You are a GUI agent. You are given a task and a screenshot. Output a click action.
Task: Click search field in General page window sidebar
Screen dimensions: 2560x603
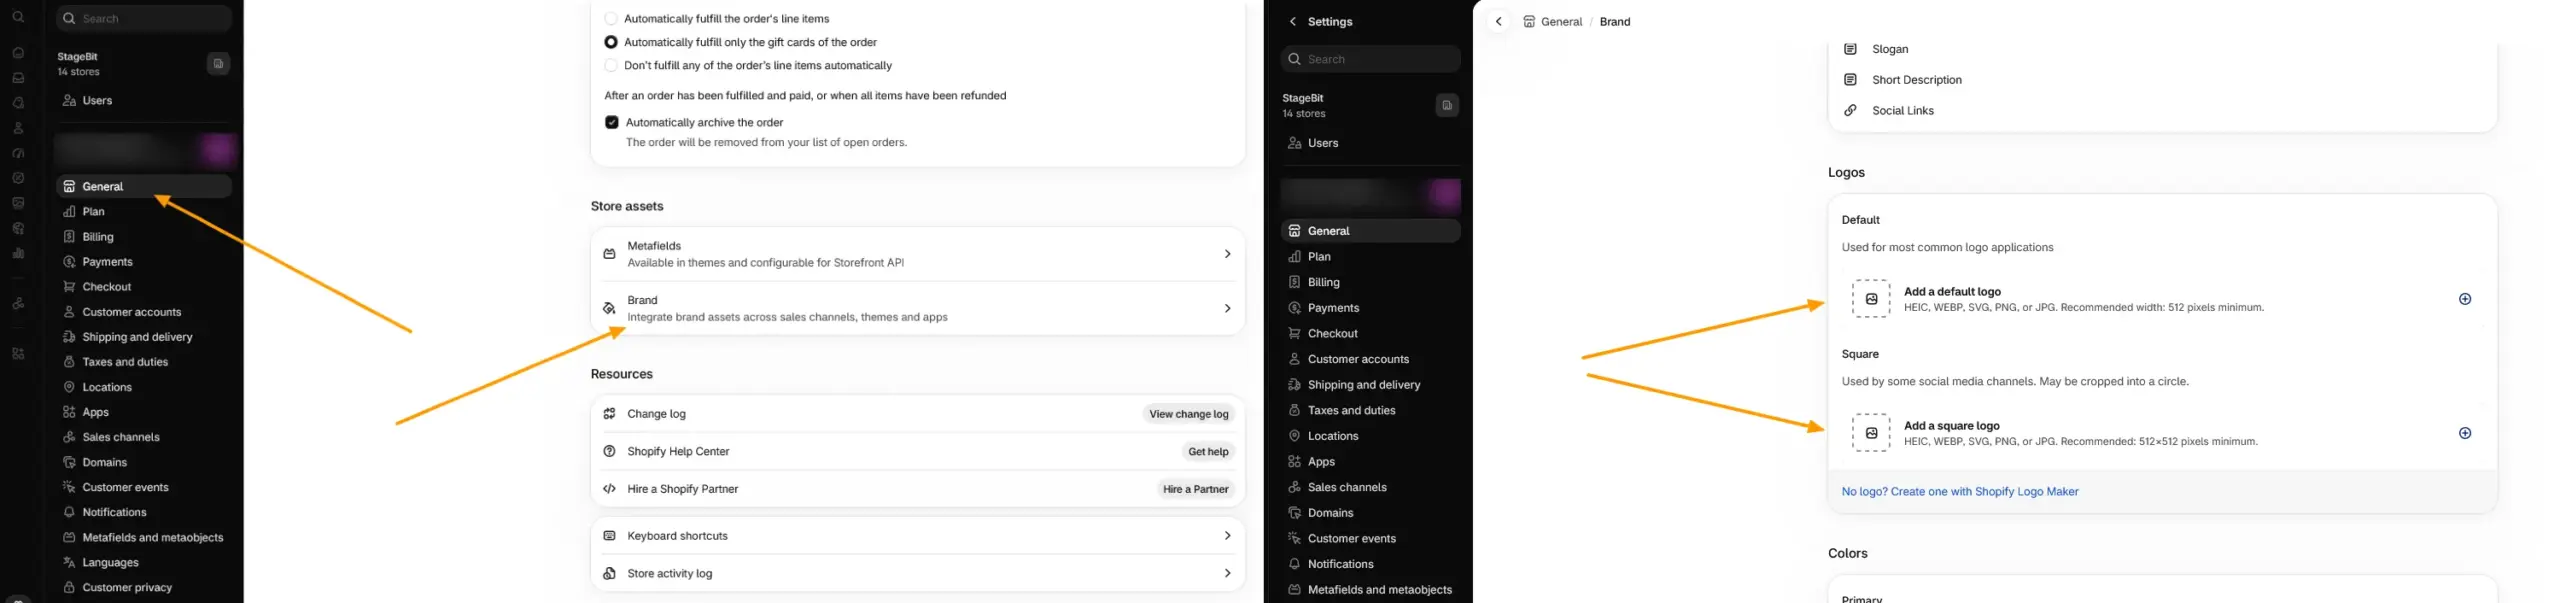coord(143,18)
